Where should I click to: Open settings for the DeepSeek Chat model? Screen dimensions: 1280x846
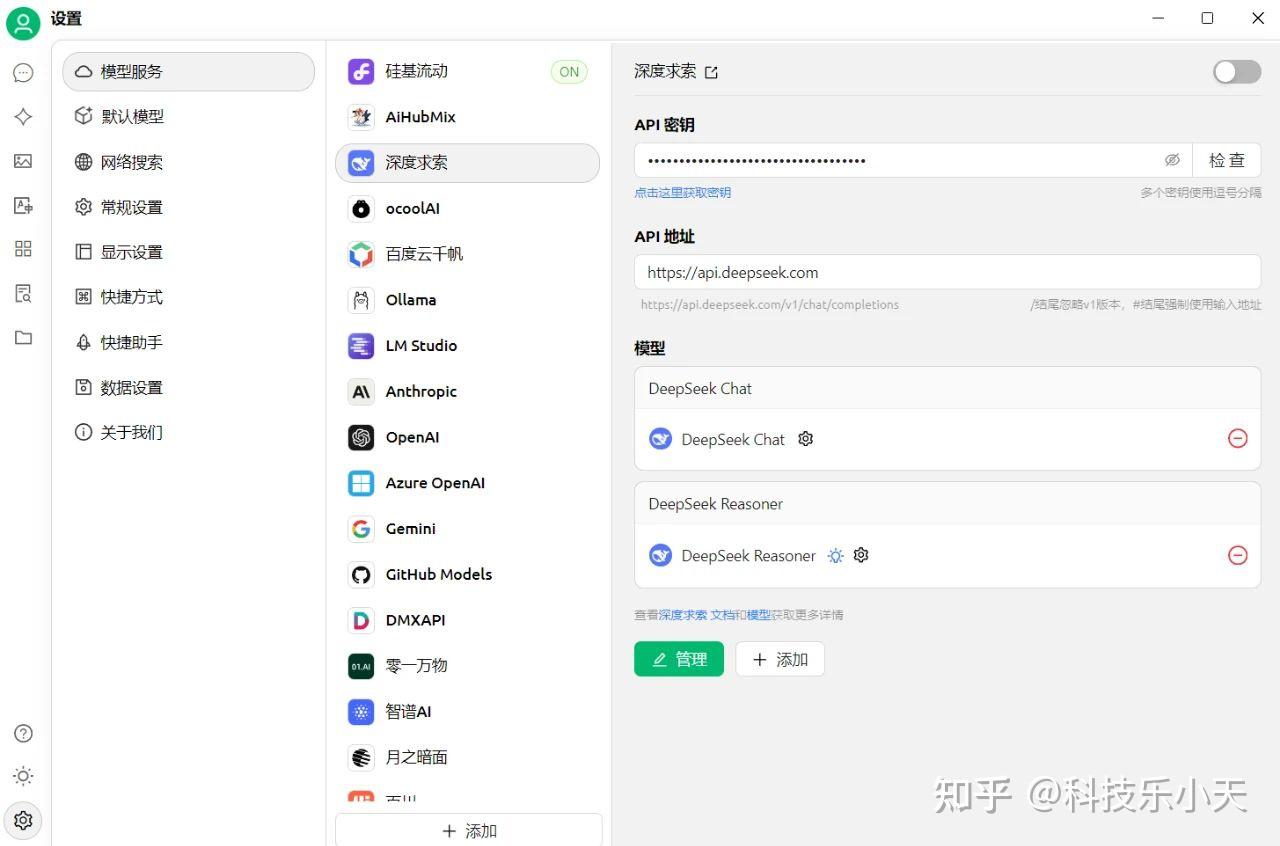(x=805, y=439)
